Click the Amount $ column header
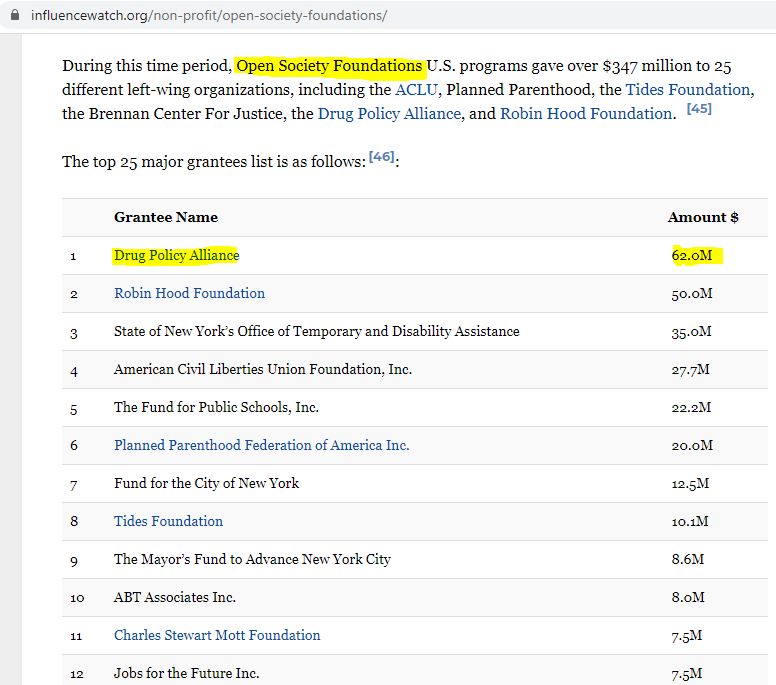The width and height of the screenshot is (776, 685). 703,217
